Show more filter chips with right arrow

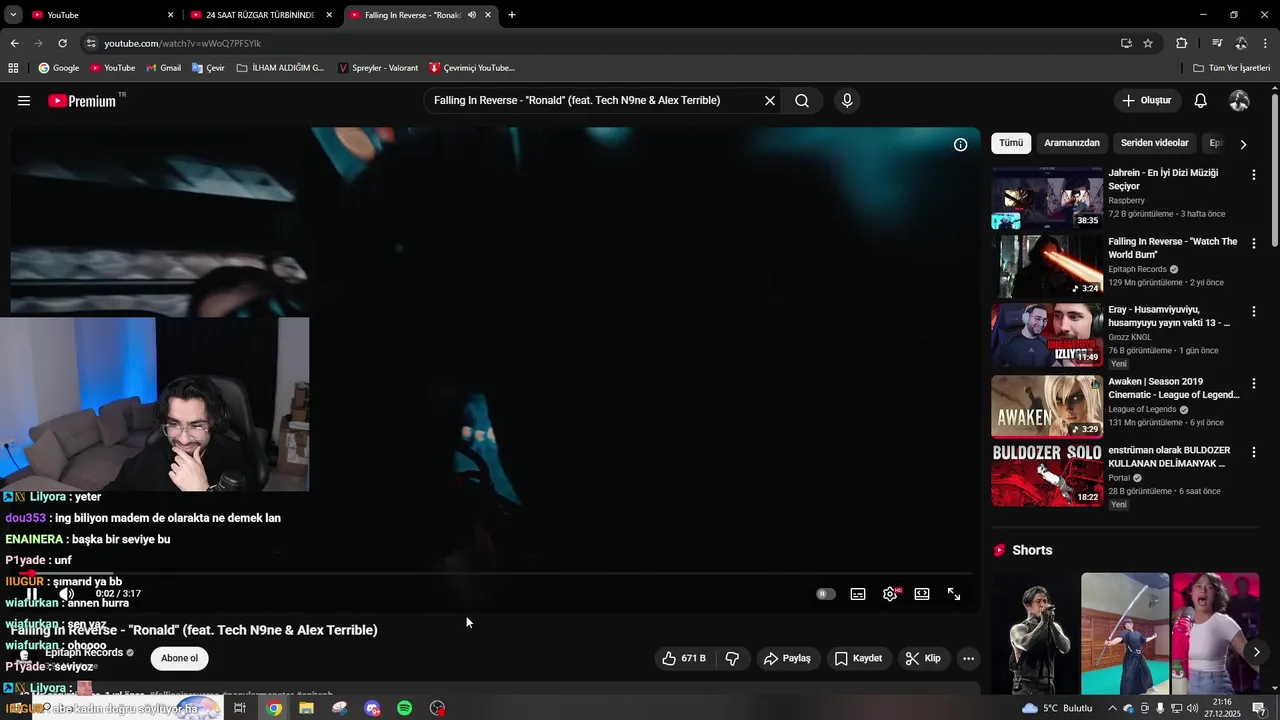pyautogui.click(x=1243, y=144)
